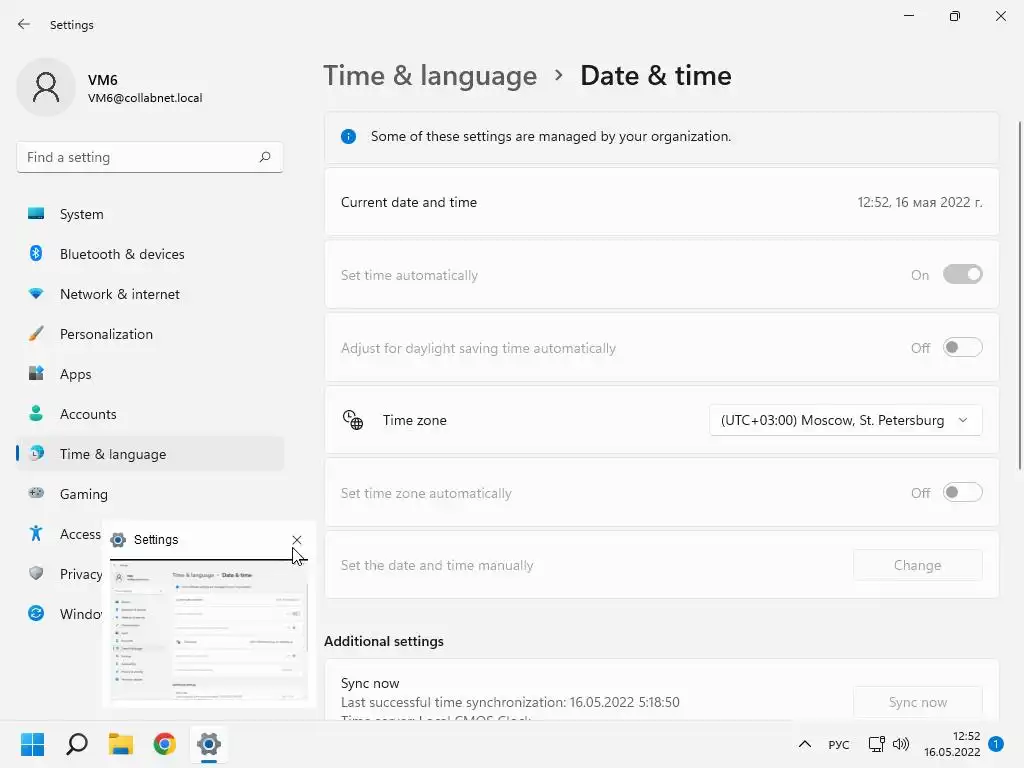Click the Current date and time row
Image resolution: width=1024 pixels, height=768 pixels.
click(662, 202)
